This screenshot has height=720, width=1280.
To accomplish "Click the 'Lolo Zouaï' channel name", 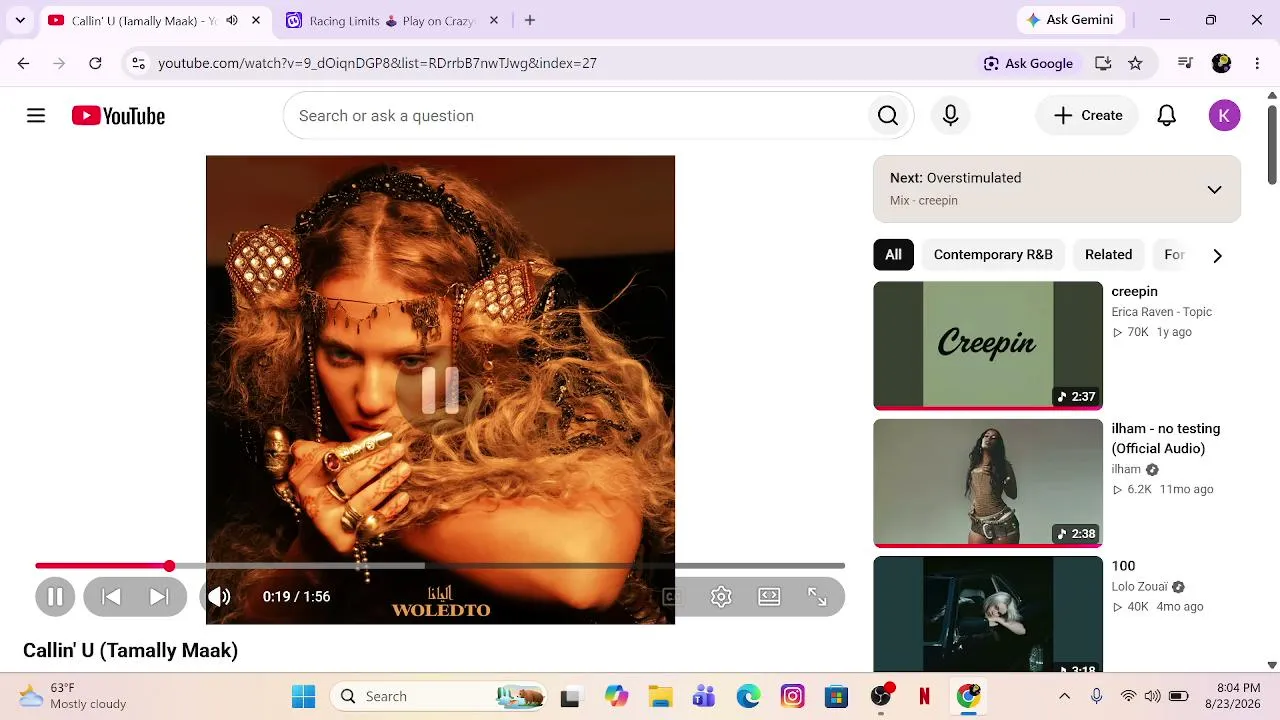I will pos(1141,587).
